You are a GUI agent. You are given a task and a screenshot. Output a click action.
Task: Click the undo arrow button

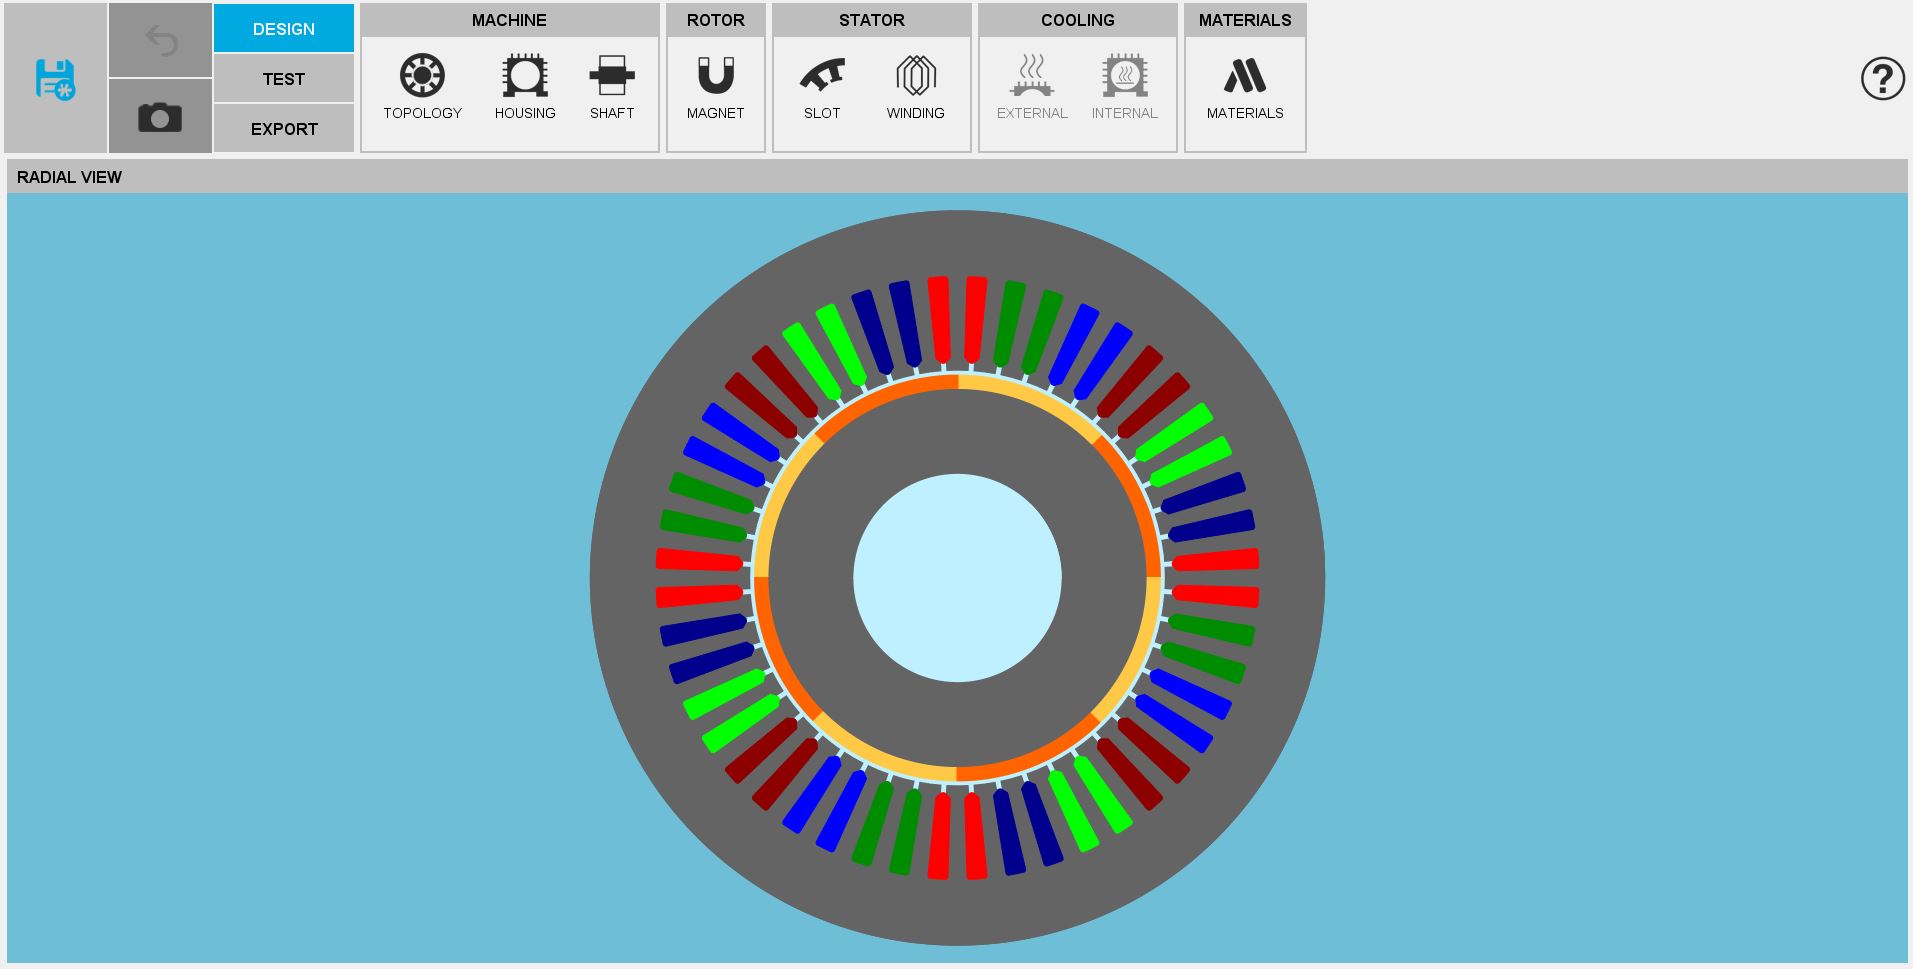160,41
